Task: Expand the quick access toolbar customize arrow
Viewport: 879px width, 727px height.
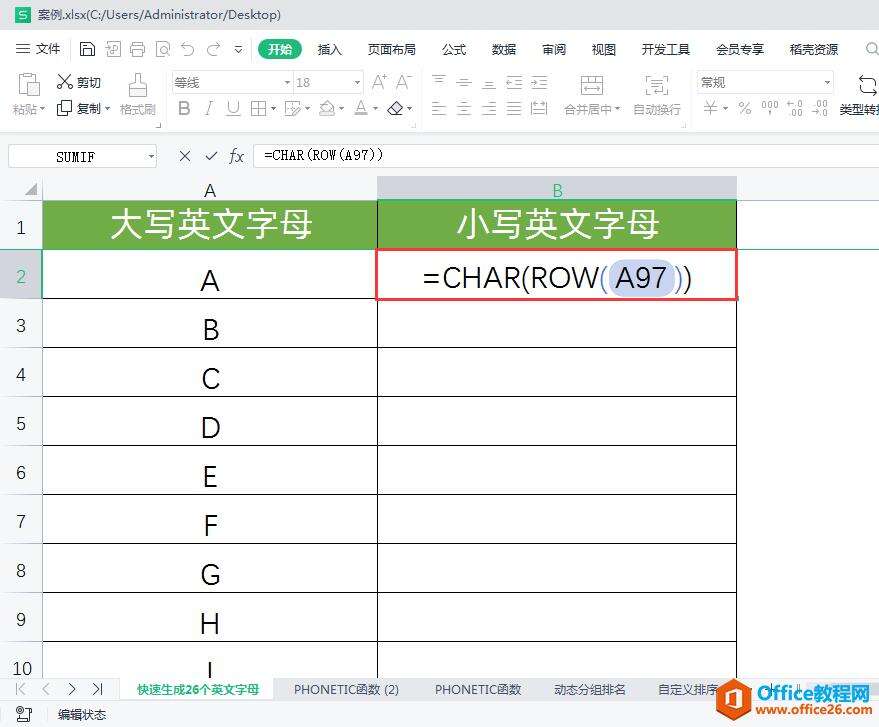Action: click(239, 49)
